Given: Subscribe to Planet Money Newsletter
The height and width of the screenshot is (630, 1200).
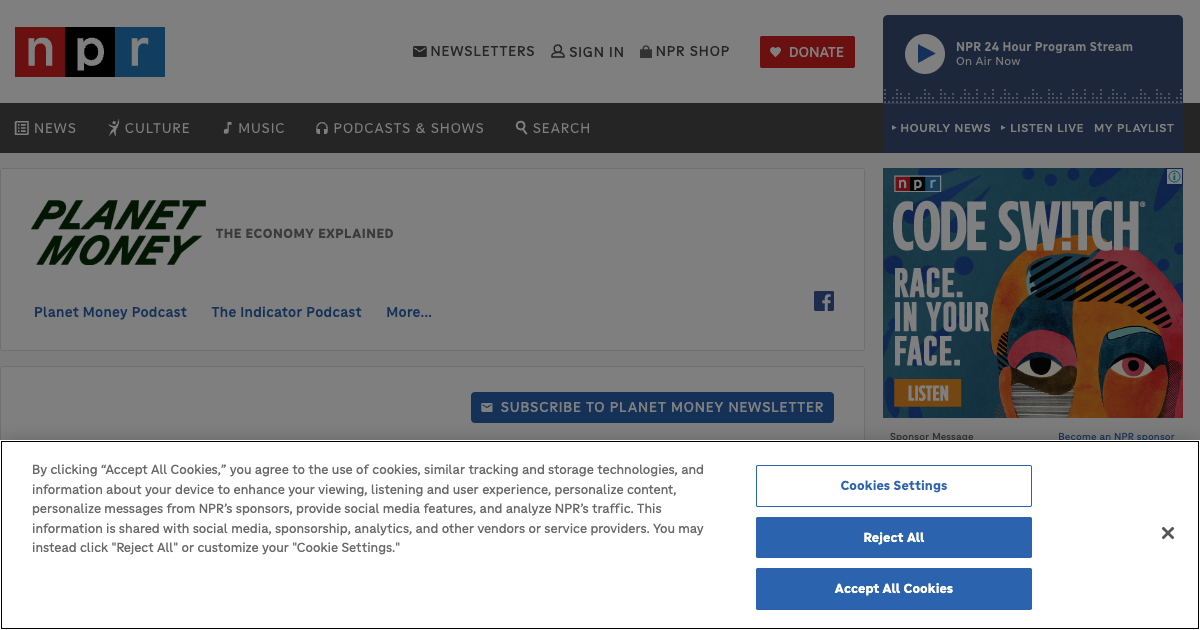Looking at the screenshot, I should 652,407.
